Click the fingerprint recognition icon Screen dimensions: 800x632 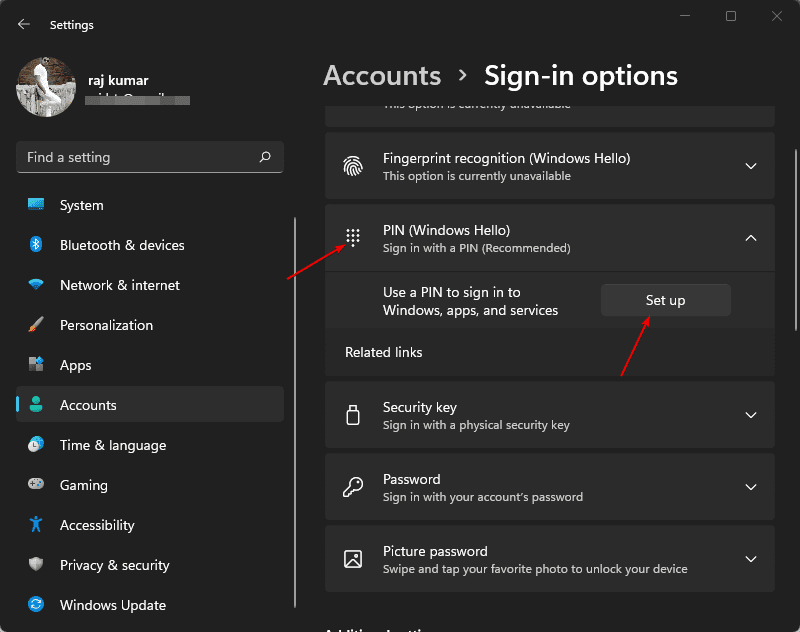click(x=352, y=165)
